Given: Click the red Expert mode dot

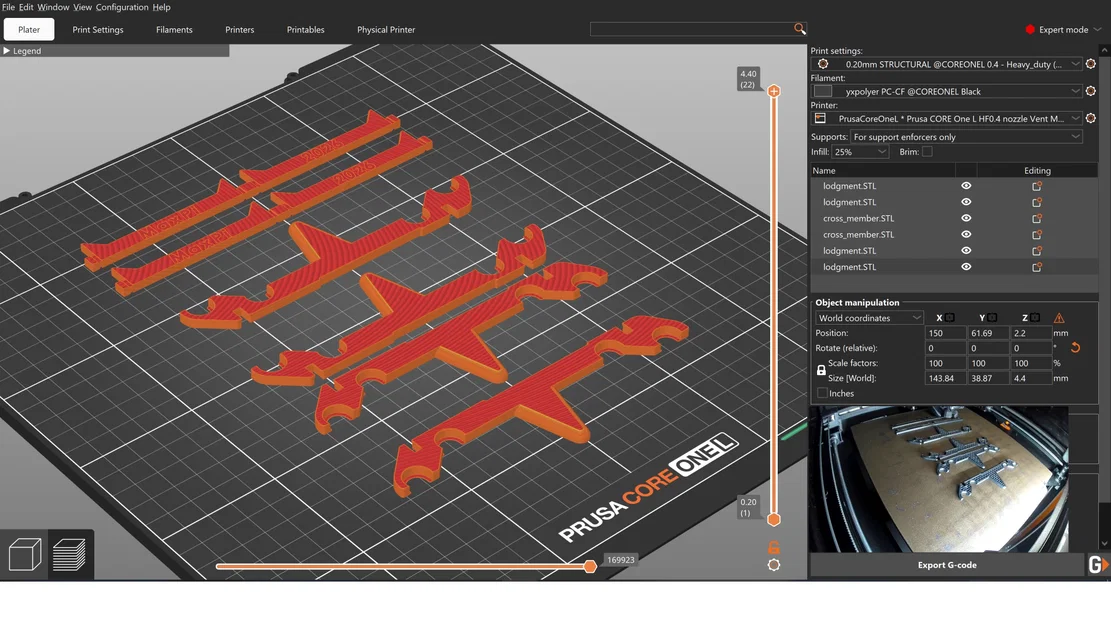Looking at the screenshot, I should [x=1030, y=30].
